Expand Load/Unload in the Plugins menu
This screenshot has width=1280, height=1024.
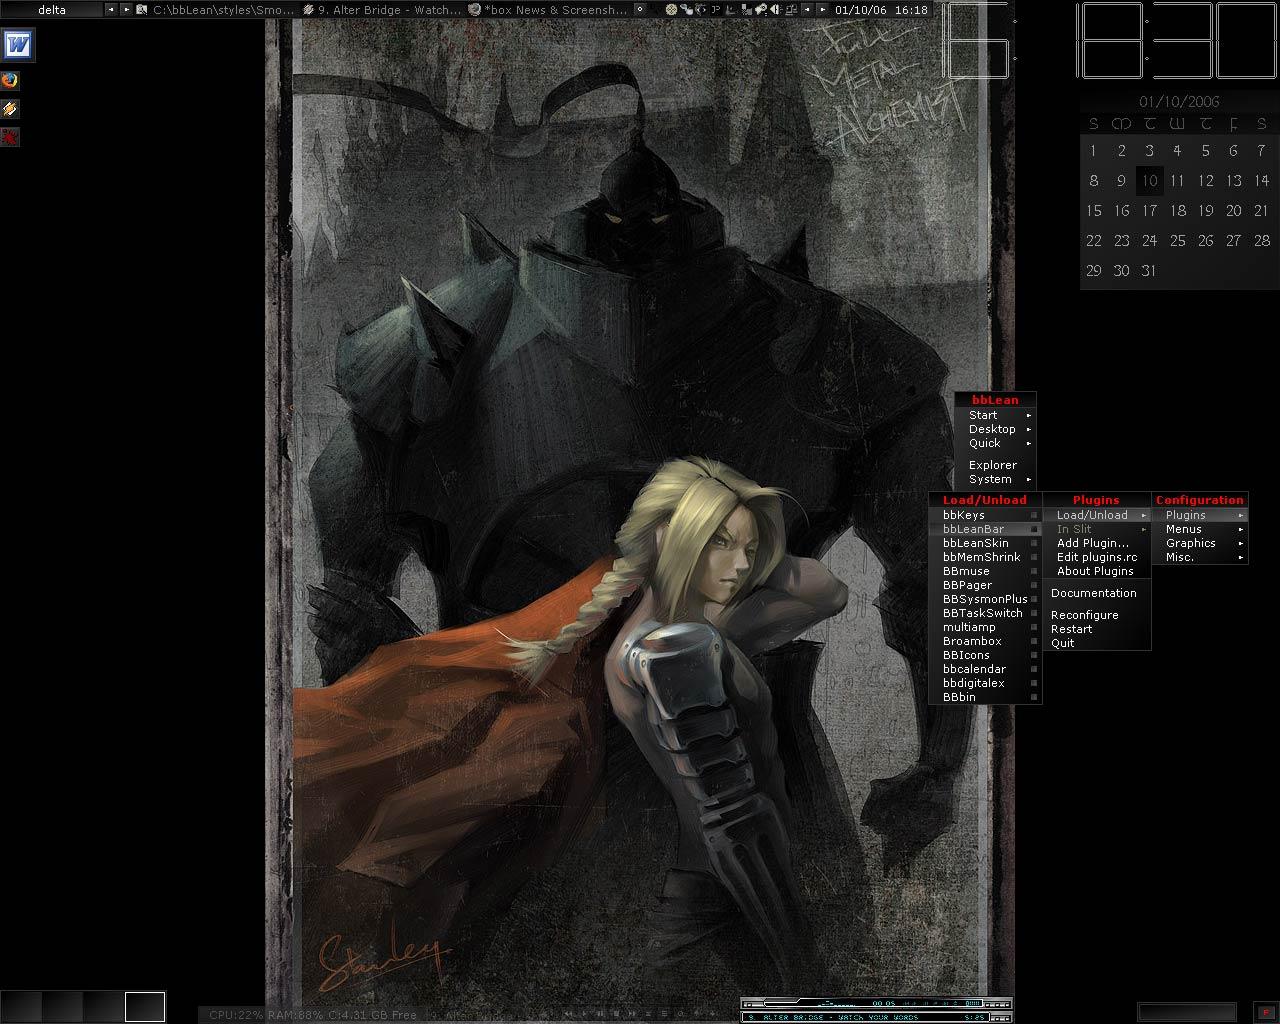tap(1097, 515)
